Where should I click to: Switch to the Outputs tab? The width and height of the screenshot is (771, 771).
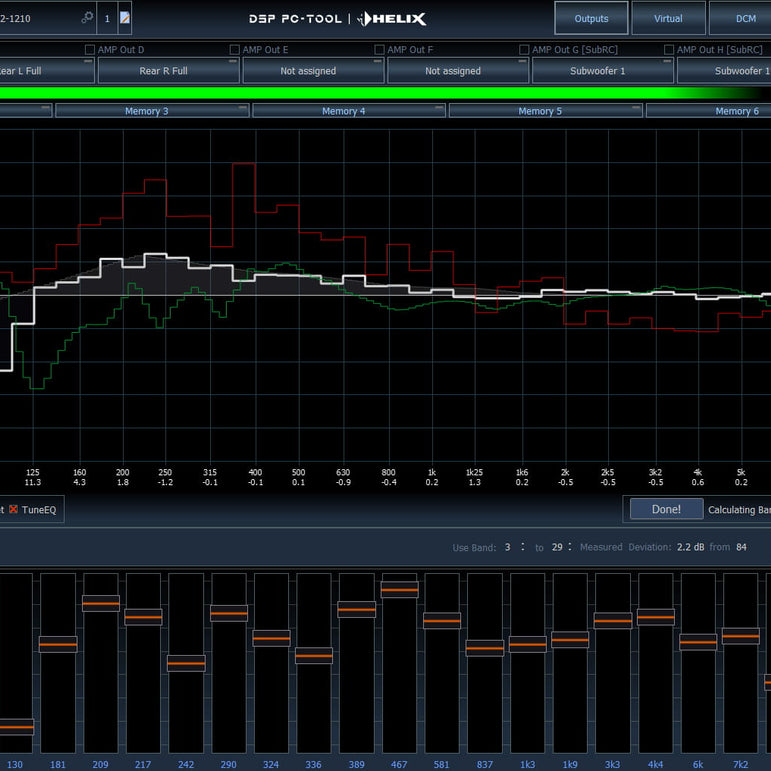point(592,18)
